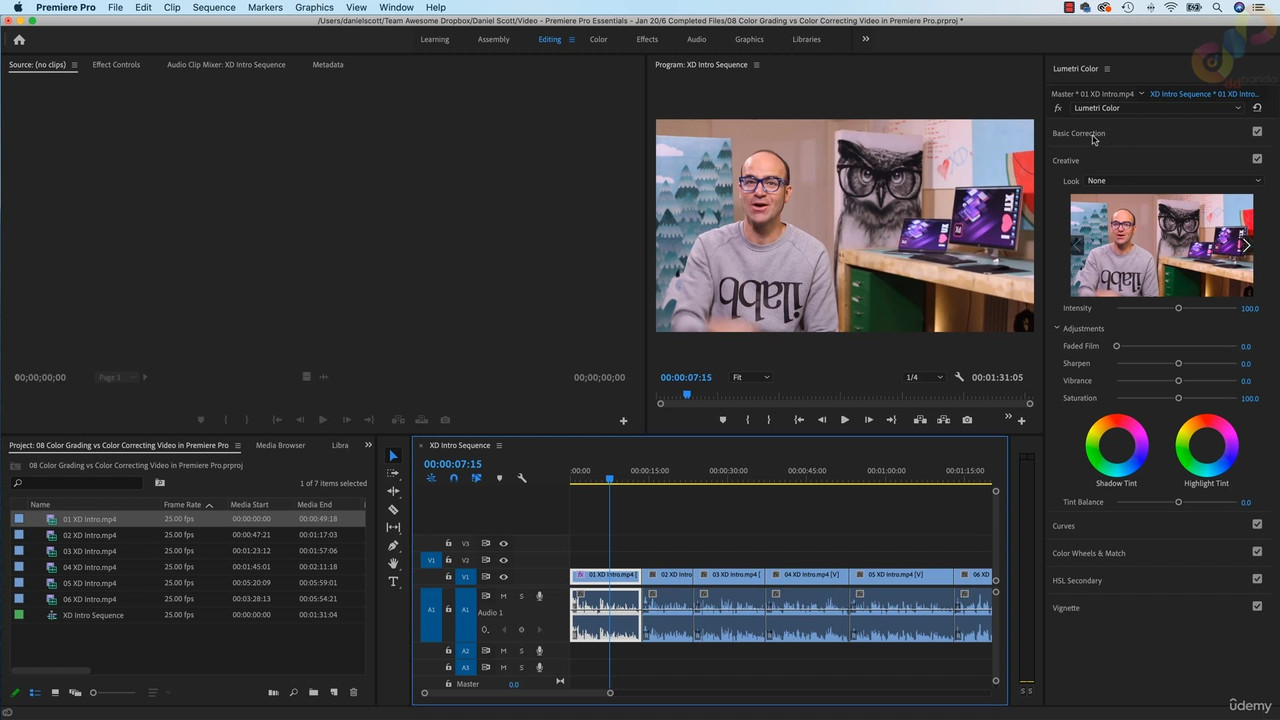1280x720 pixels.
Task: Open XD Intro Sequence timeline panel menu
Action: point(499,446)
